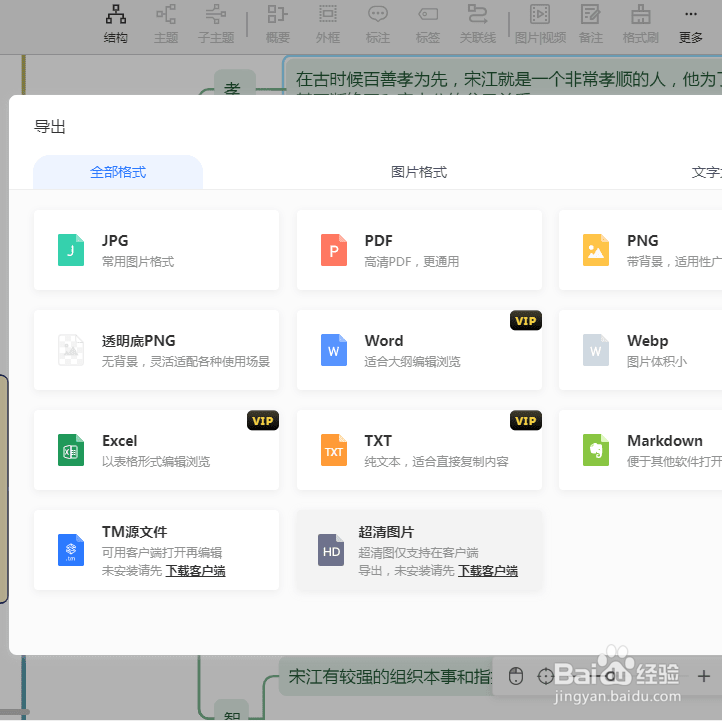Click 下载客户端 link under TM源文件

point(196,571)
